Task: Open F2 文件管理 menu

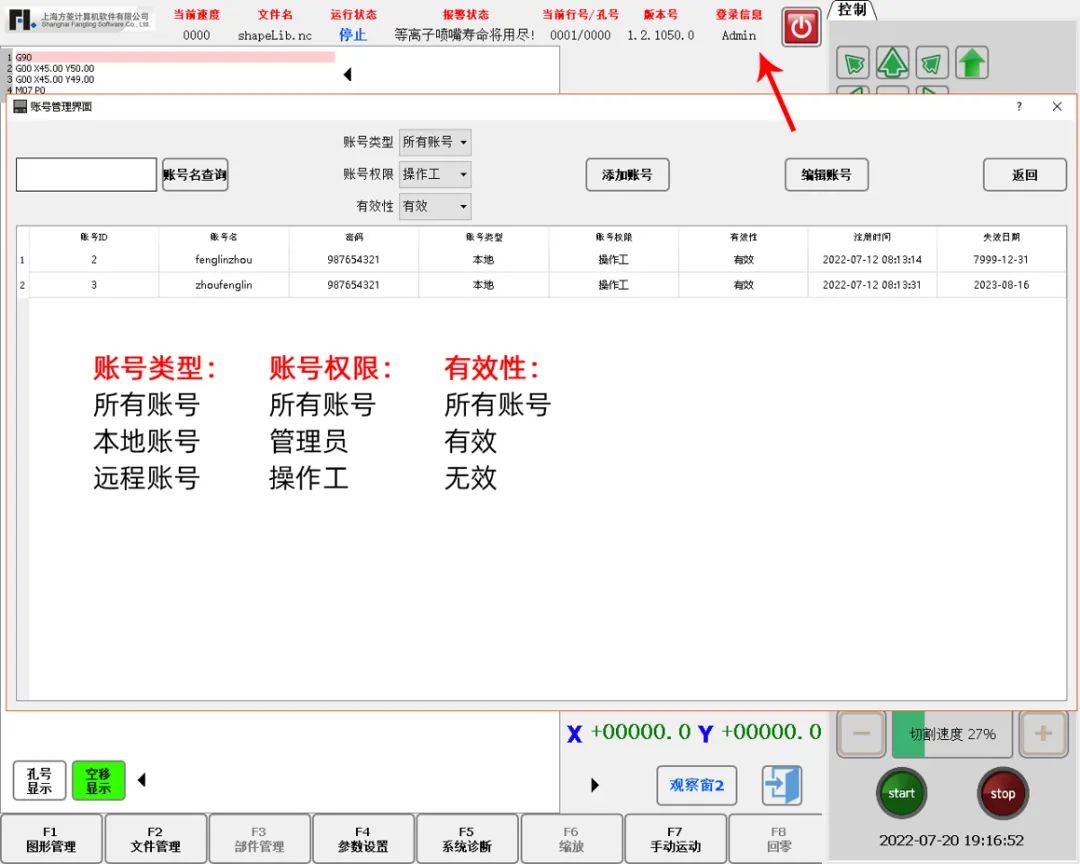Action: 155,839
